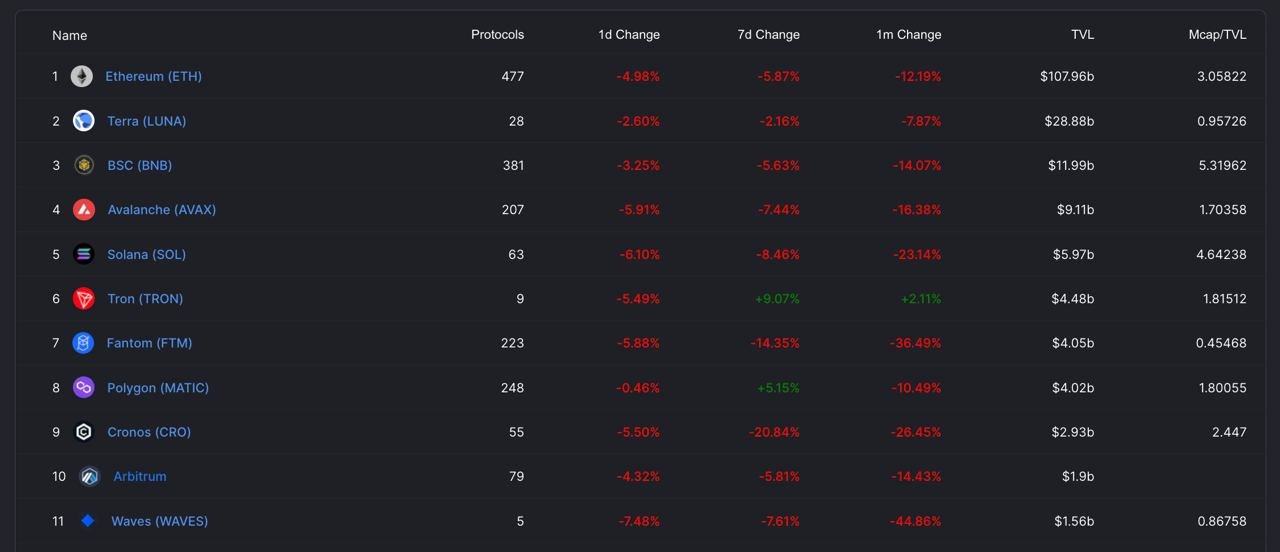The height and width of the screenshot is (552, 1280).
Task: Open the Waves (WAVES) link
Action: tap(159, 521)
